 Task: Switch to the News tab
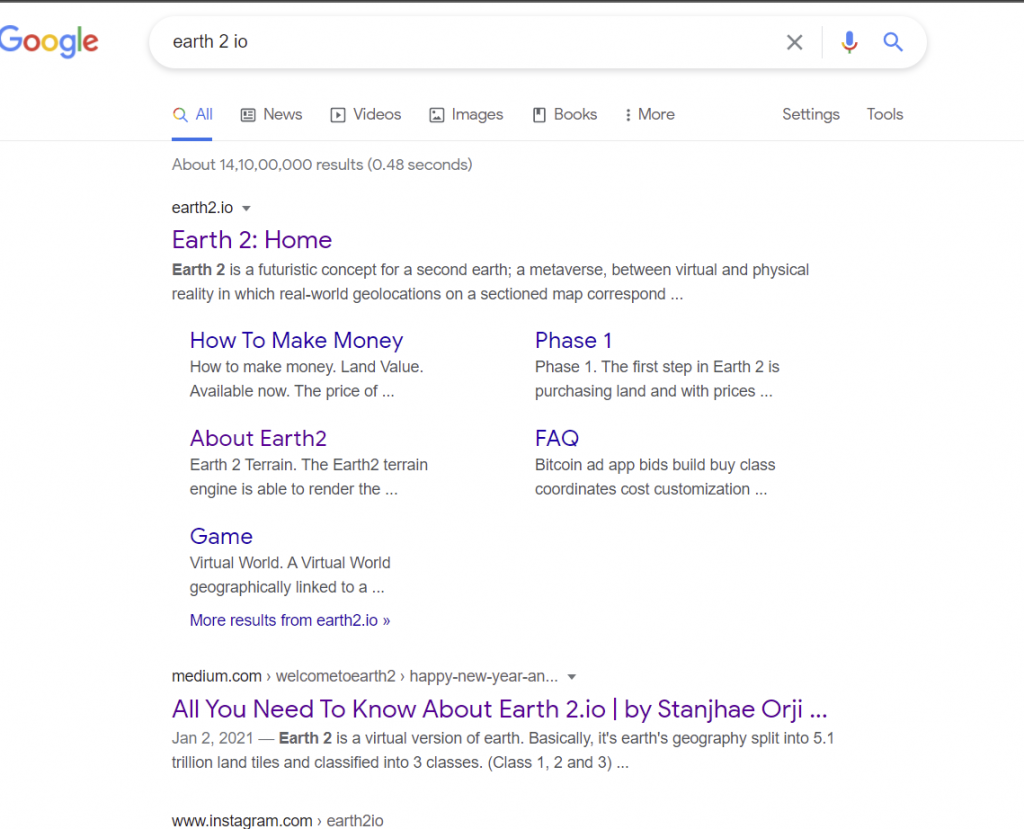(272, 114)
